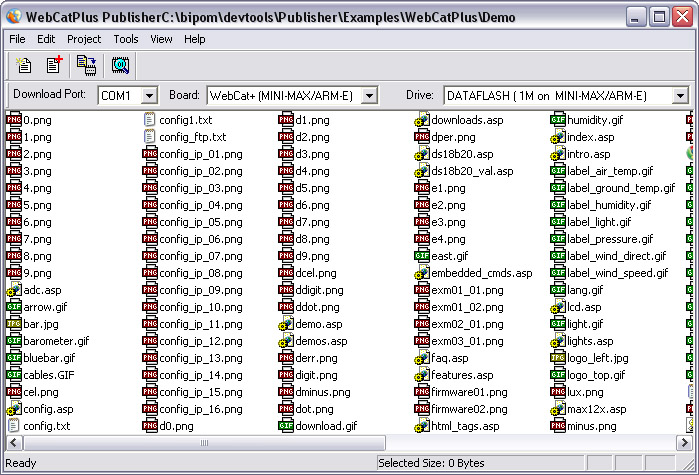This screenshot has height=475, width=699.
Task: Select the file barometer.gif
Action: (56, 341)
